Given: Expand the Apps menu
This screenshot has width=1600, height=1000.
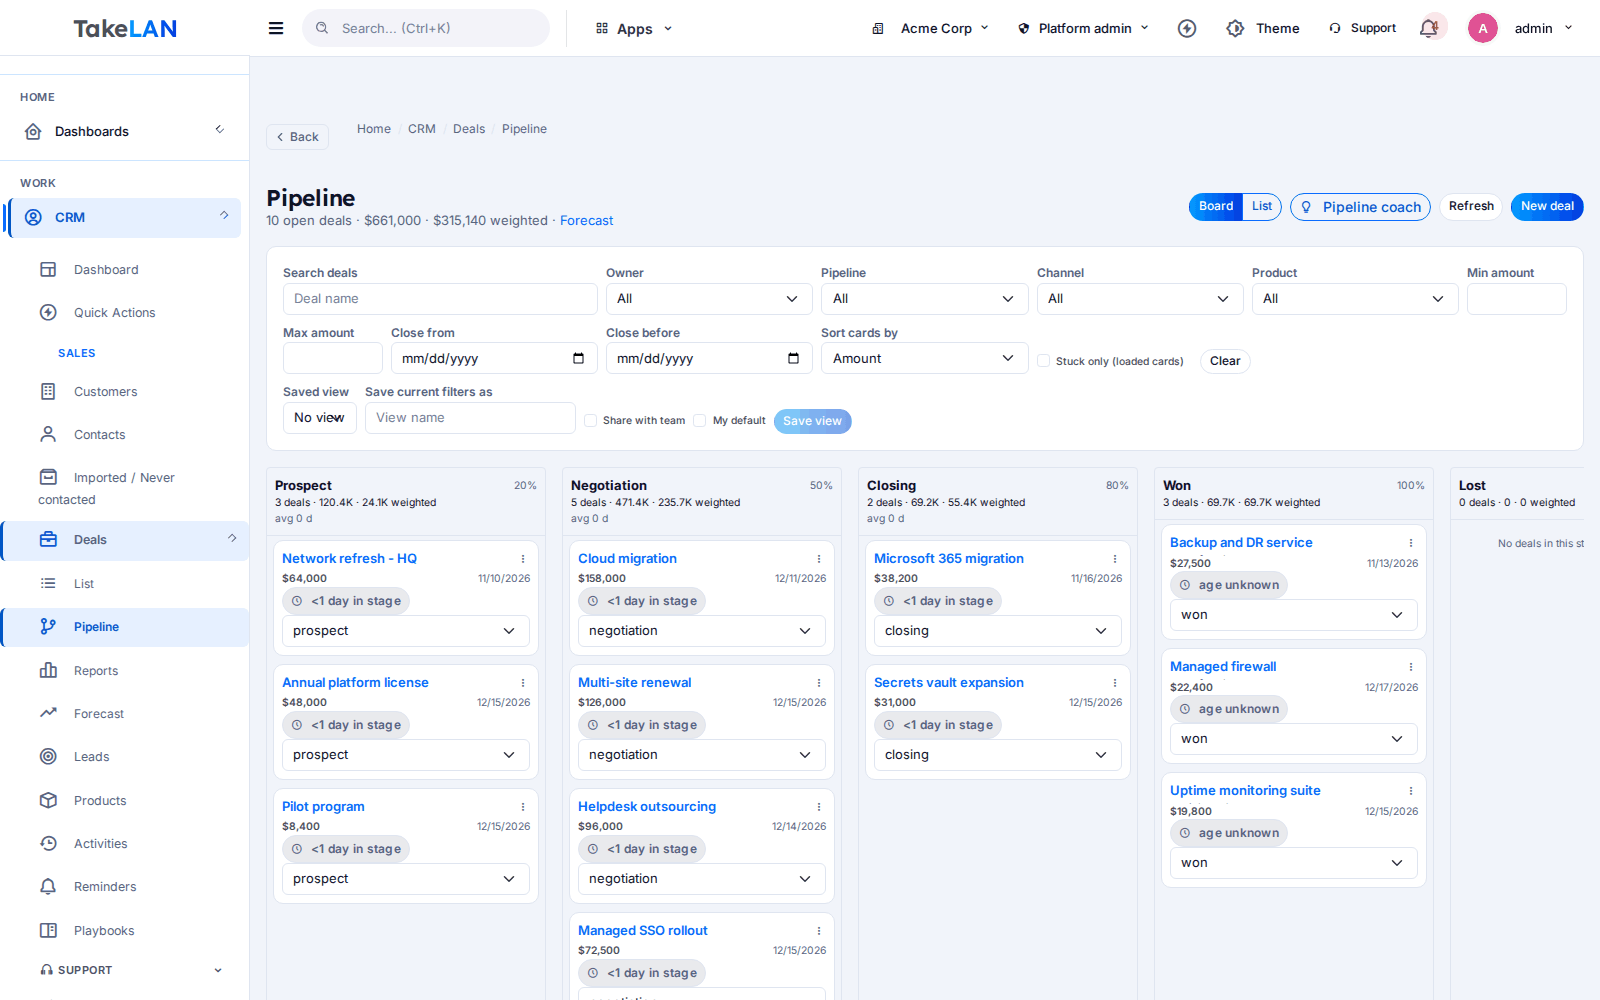Looking at the screenshot, I should pos(634,28).
